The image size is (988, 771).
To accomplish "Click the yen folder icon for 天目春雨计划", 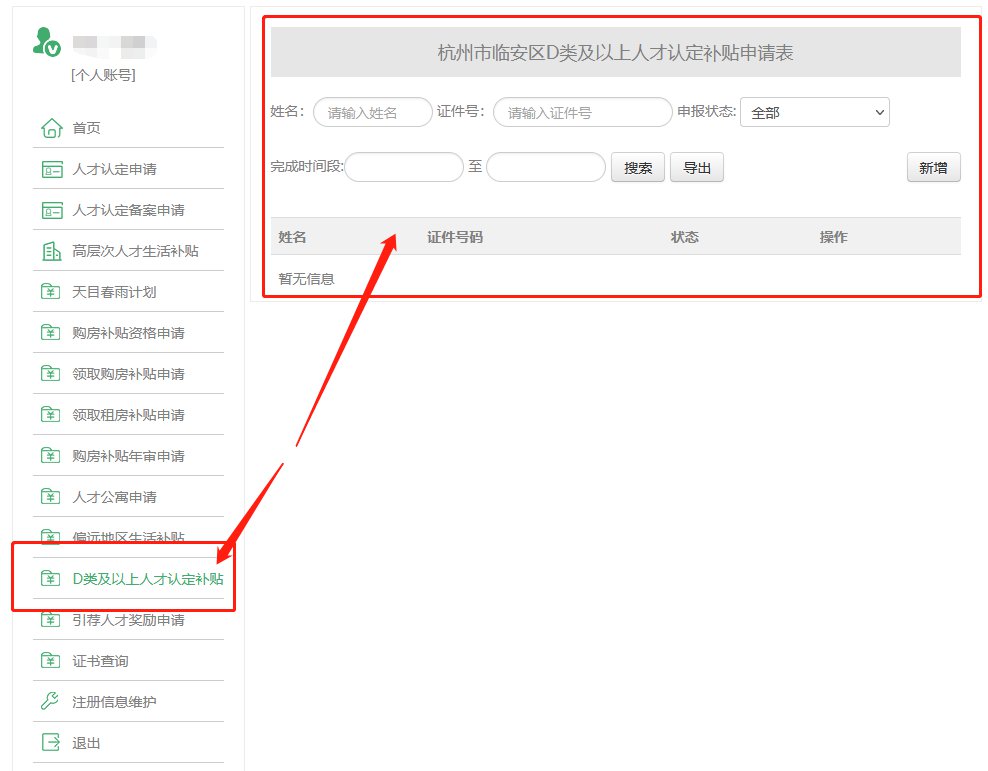I will tap(51, 292).
